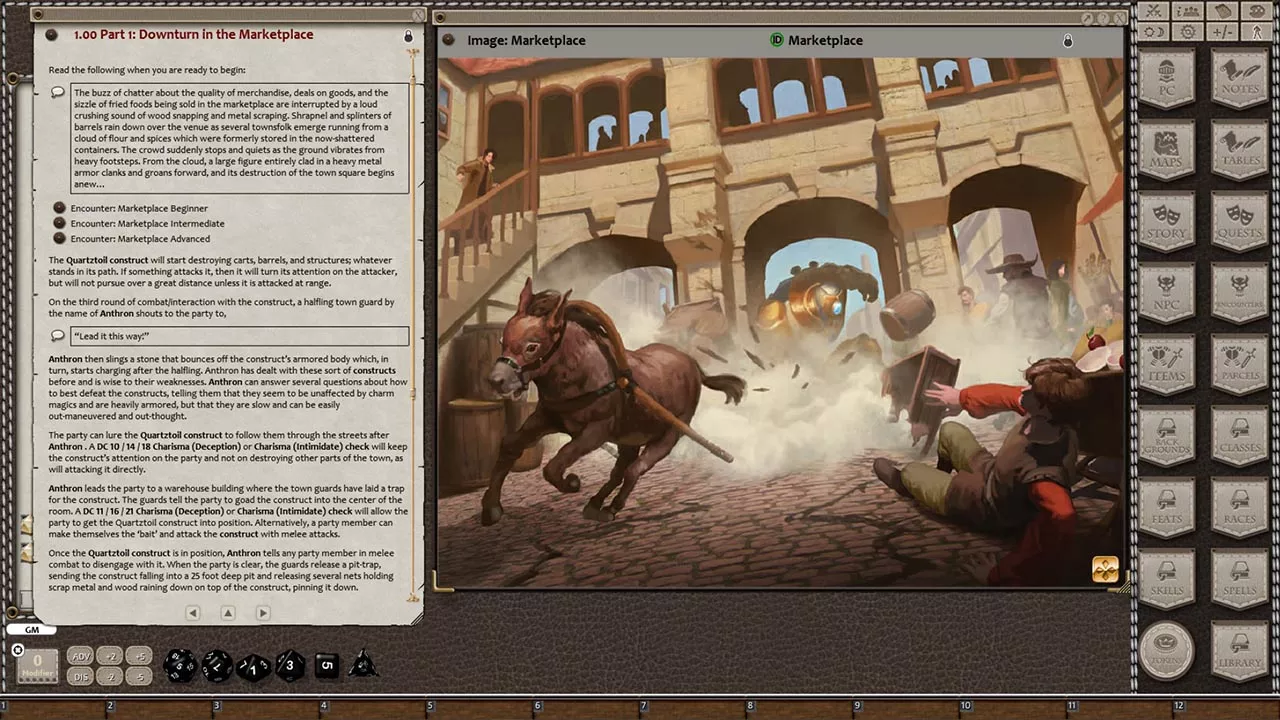Go to previous story page arrow
Viewport: 1280px width, 720px height.
[193, 613]
